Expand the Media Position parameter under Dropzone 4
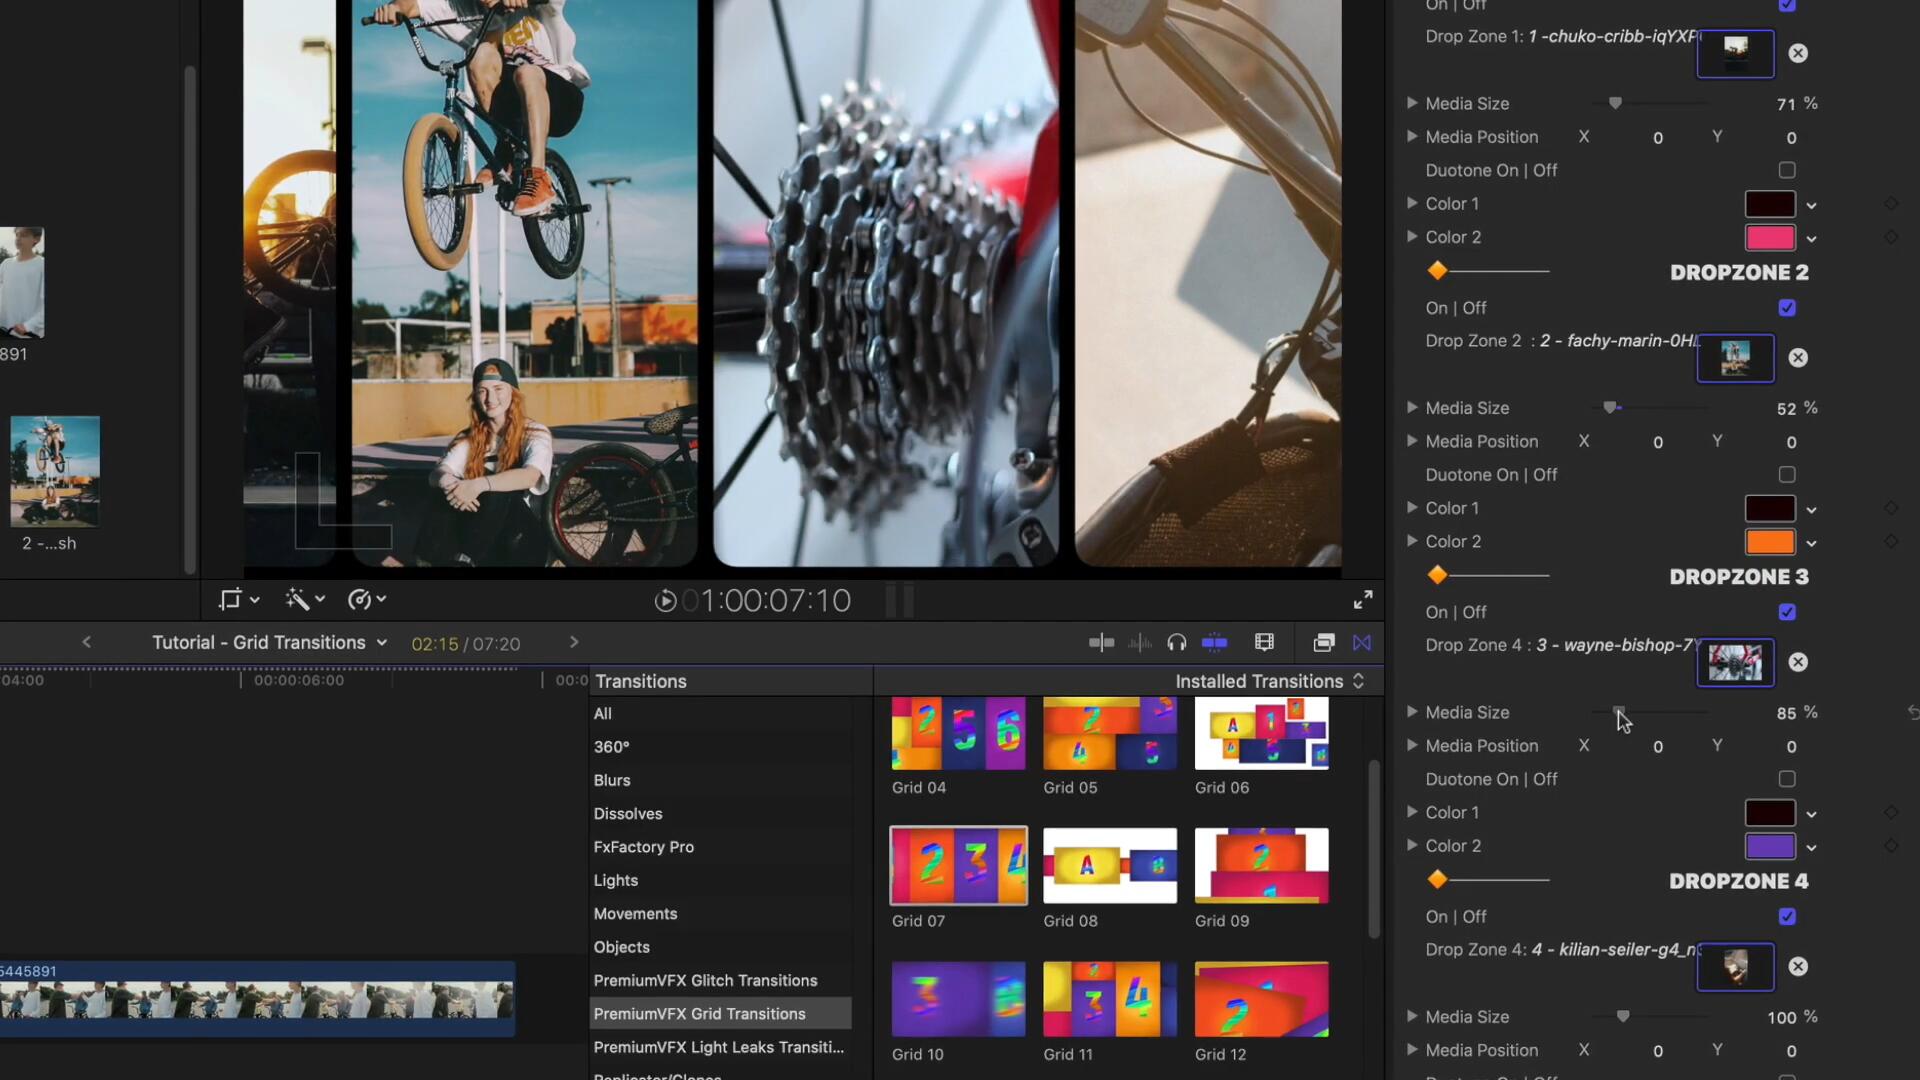This screenshot has width=1920, height=1080. click(x=1413, y=1051)
